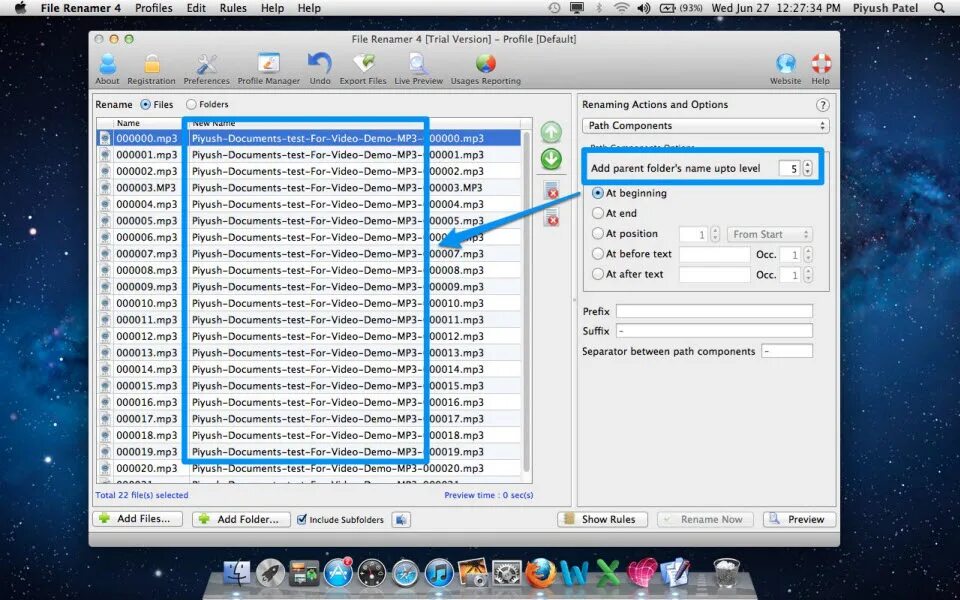Screen dimensions: 960x600
Task: Click the Add Folder... button
Action: coord(242,519)
